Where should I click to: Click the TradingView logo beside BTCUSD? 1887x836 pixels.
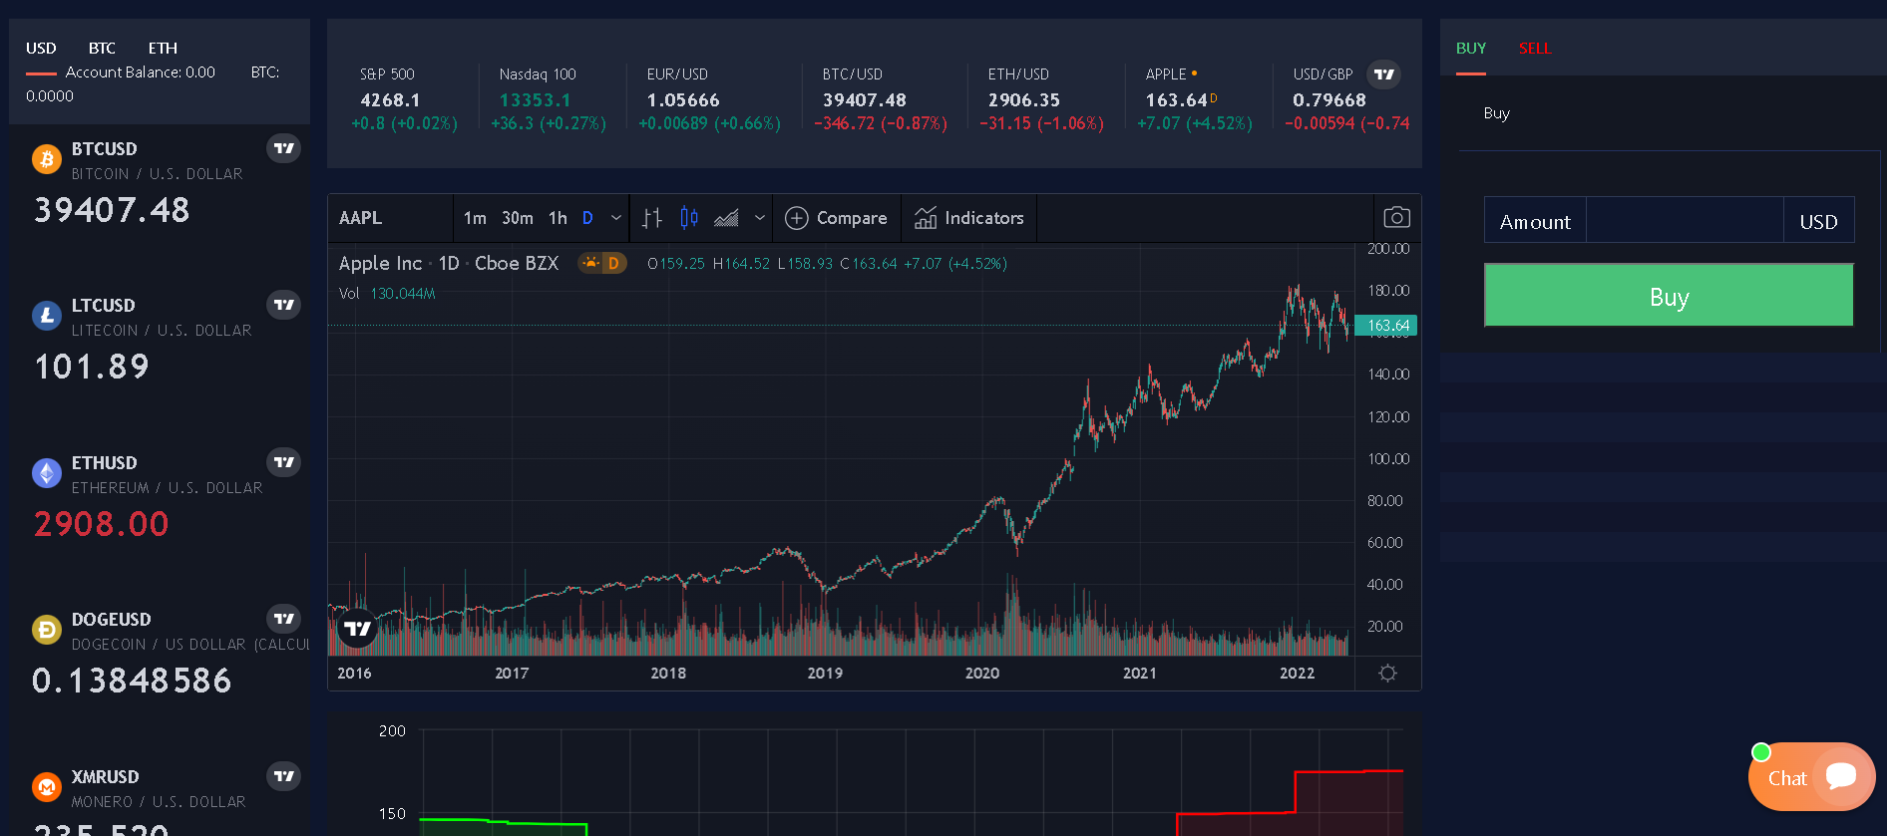284,148
